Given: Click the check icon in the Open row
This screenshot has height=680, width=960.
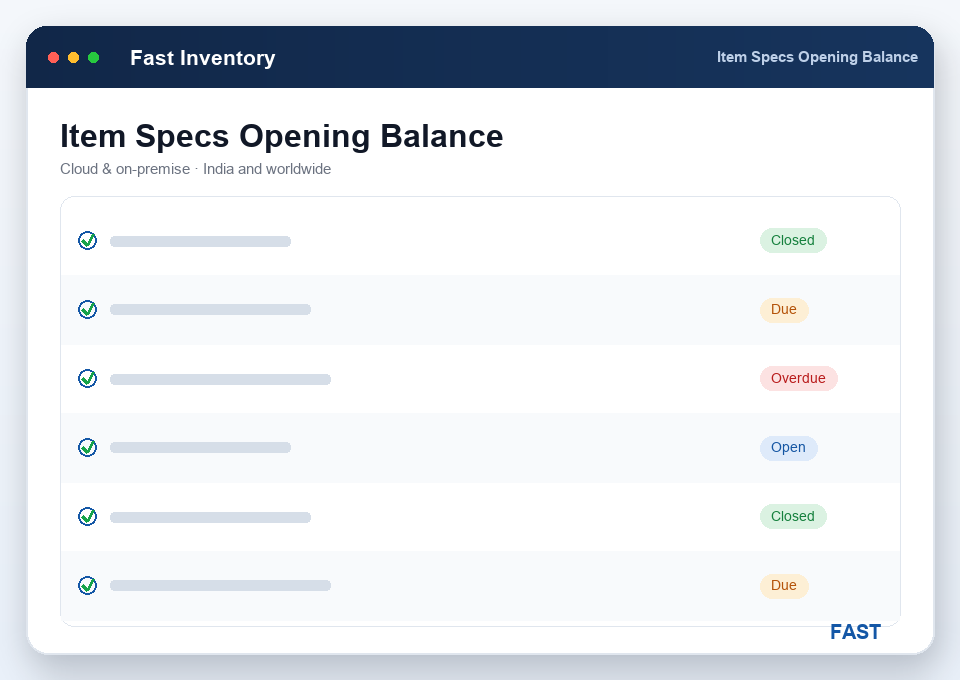Looking at the screenshot, I should [x=88, y=447].
